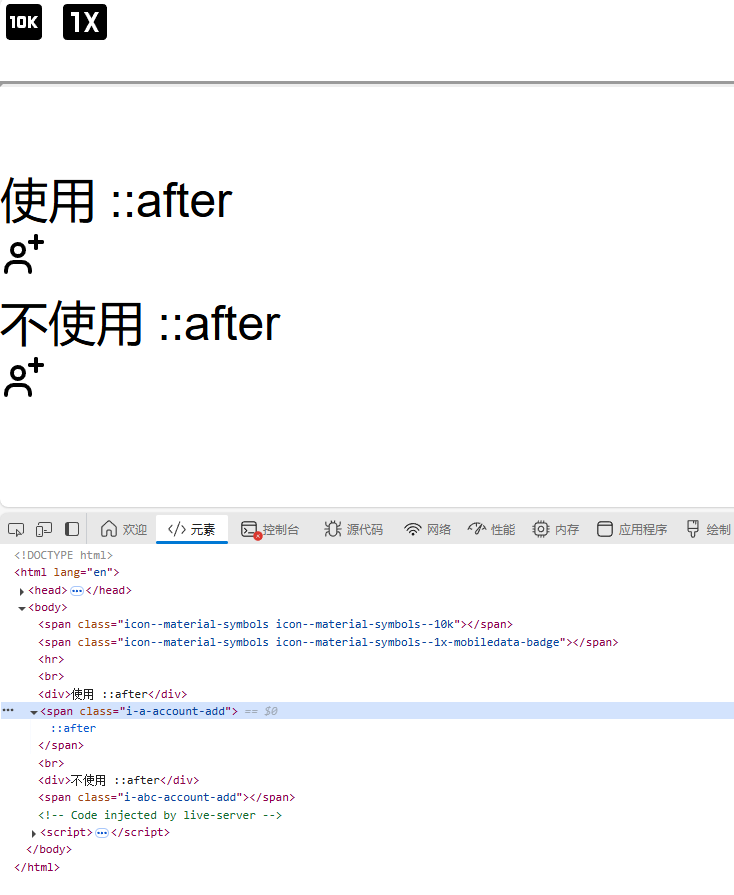This screenshot has height=895, width=734.
Task: Click the 不使用 ::after heading text
Action: pyautogui.click(x=140, y=324)
